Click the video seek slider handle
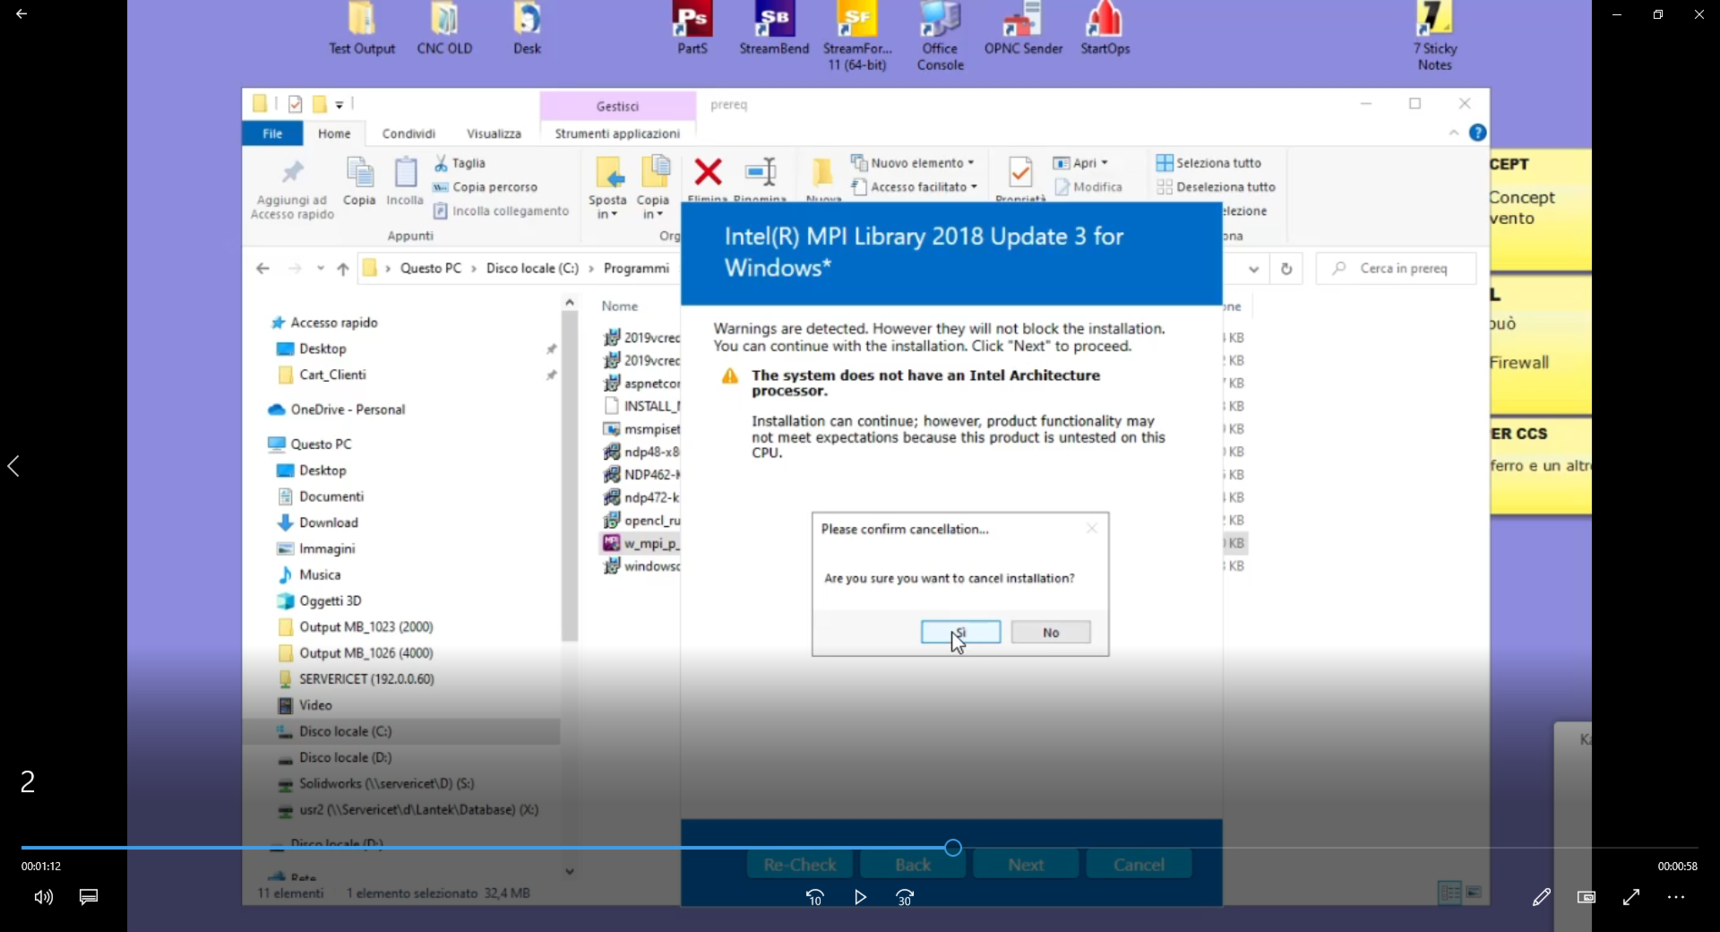1720x932 pixels. (953, 848)
